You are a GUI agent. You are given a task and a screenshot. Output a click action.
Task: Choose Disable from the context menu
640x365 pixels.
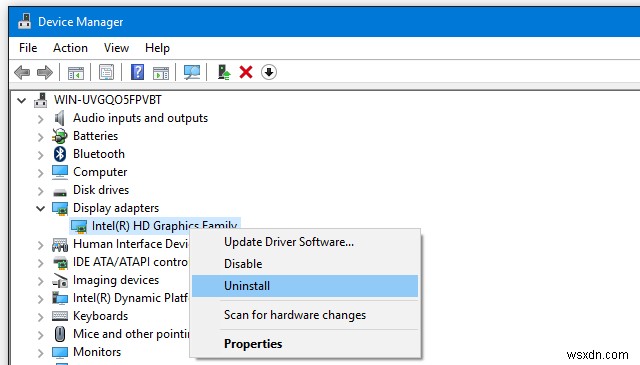tap(305, 264)
